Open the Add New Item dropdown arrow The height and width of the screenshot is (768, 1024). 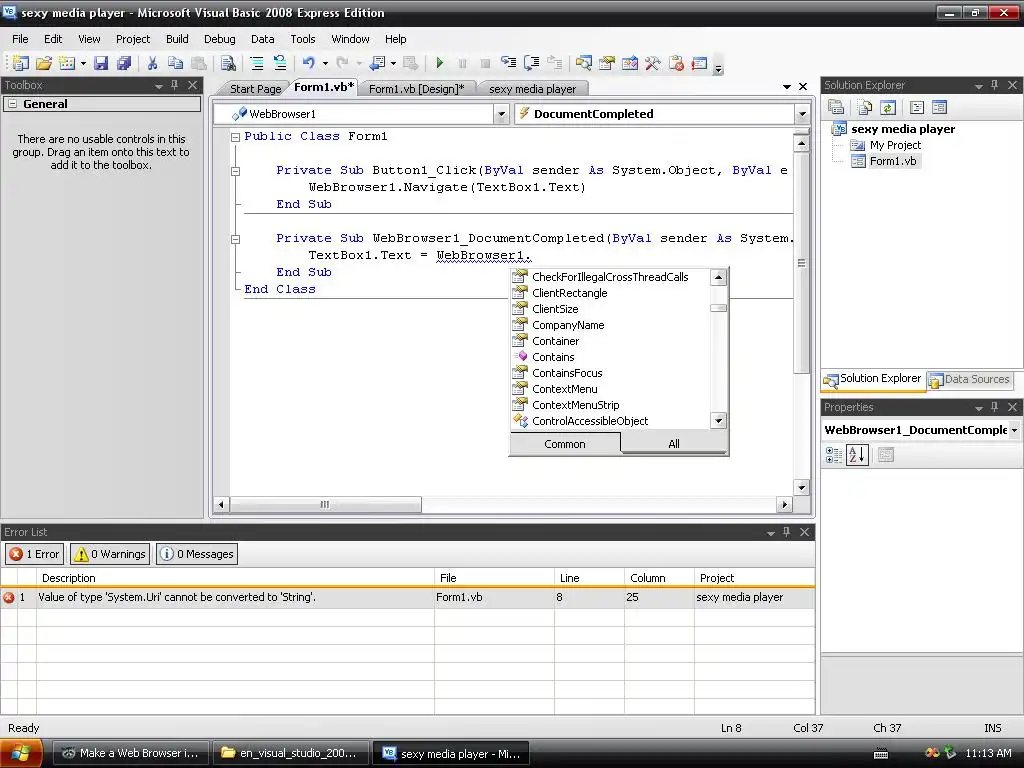click(x=83, y=63)
